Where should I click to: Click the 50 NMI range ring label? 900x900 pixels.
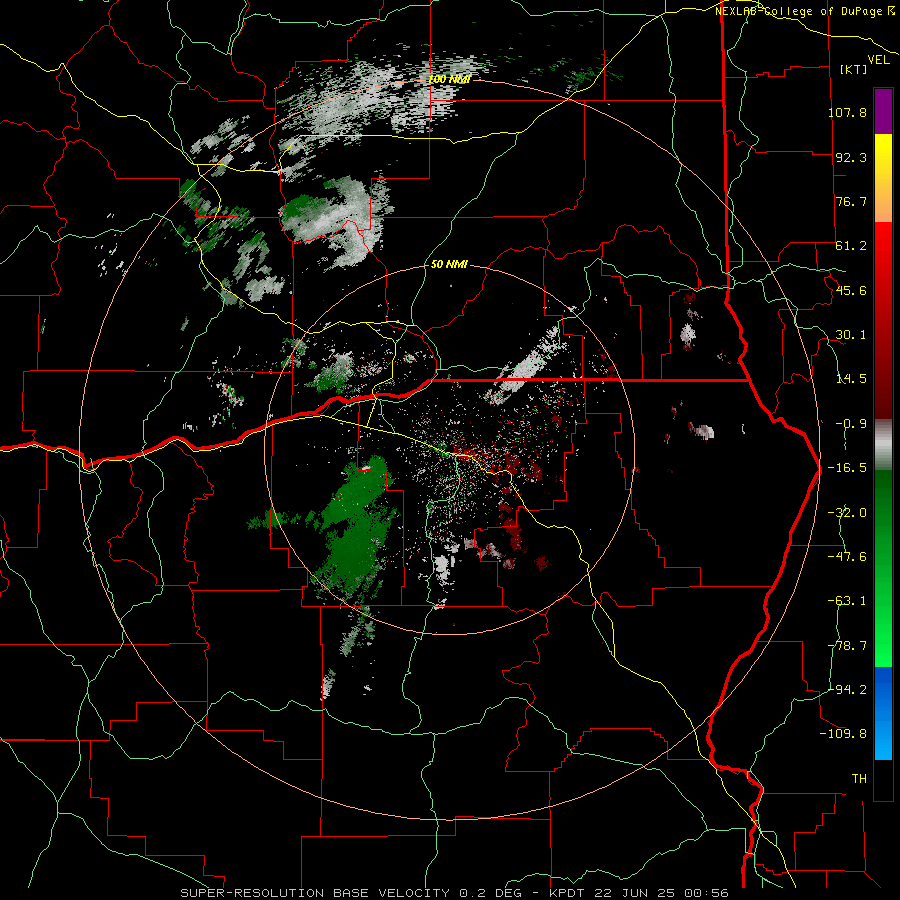[x=449, y=265]
